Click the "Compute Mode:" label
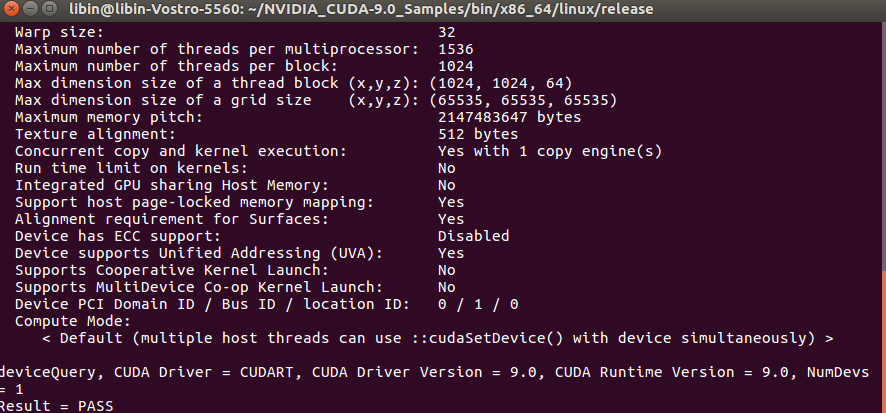Screen dimensions: 886x413 click(x=73, y=321)
